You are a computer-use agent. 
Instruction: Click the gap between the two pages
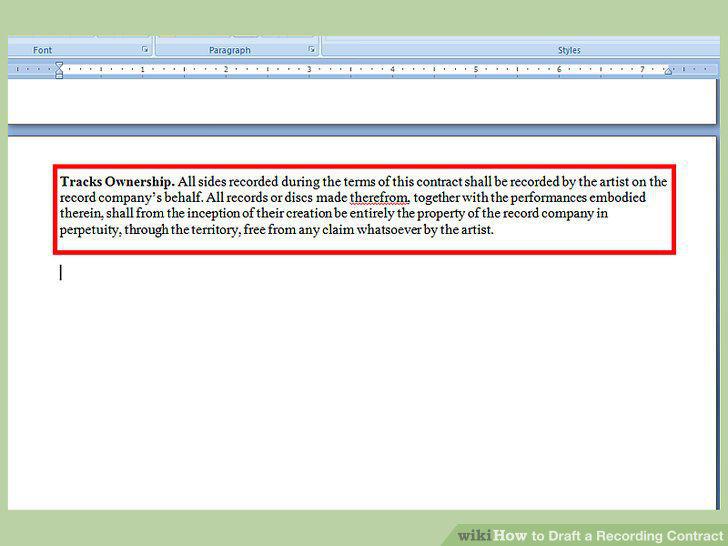click(362, 130)
